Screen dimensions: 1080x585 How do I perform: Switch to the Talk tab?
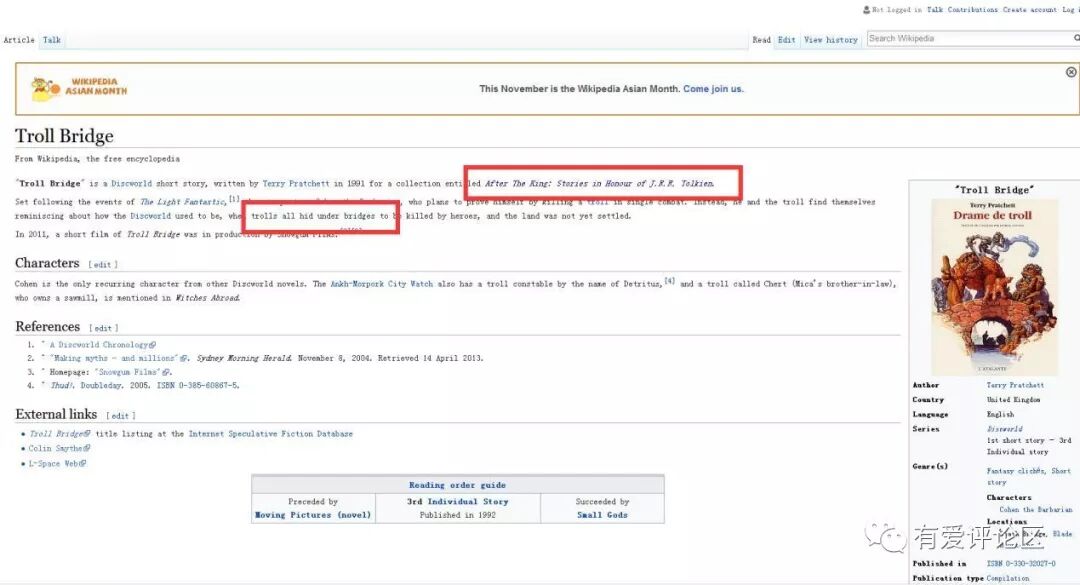tap(52, 40)
